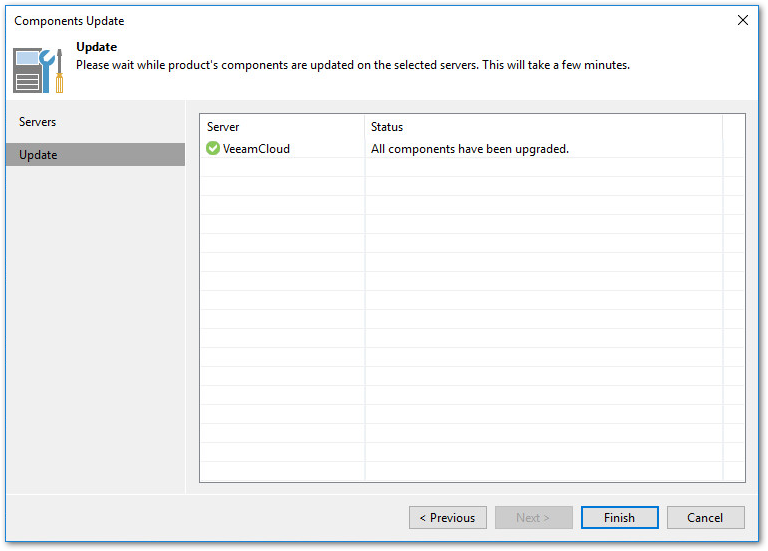Go back with the Previous button
Image resolution: width=768 pixels, height=551 pixels.
pyautogui.click(x=447, y=518)
